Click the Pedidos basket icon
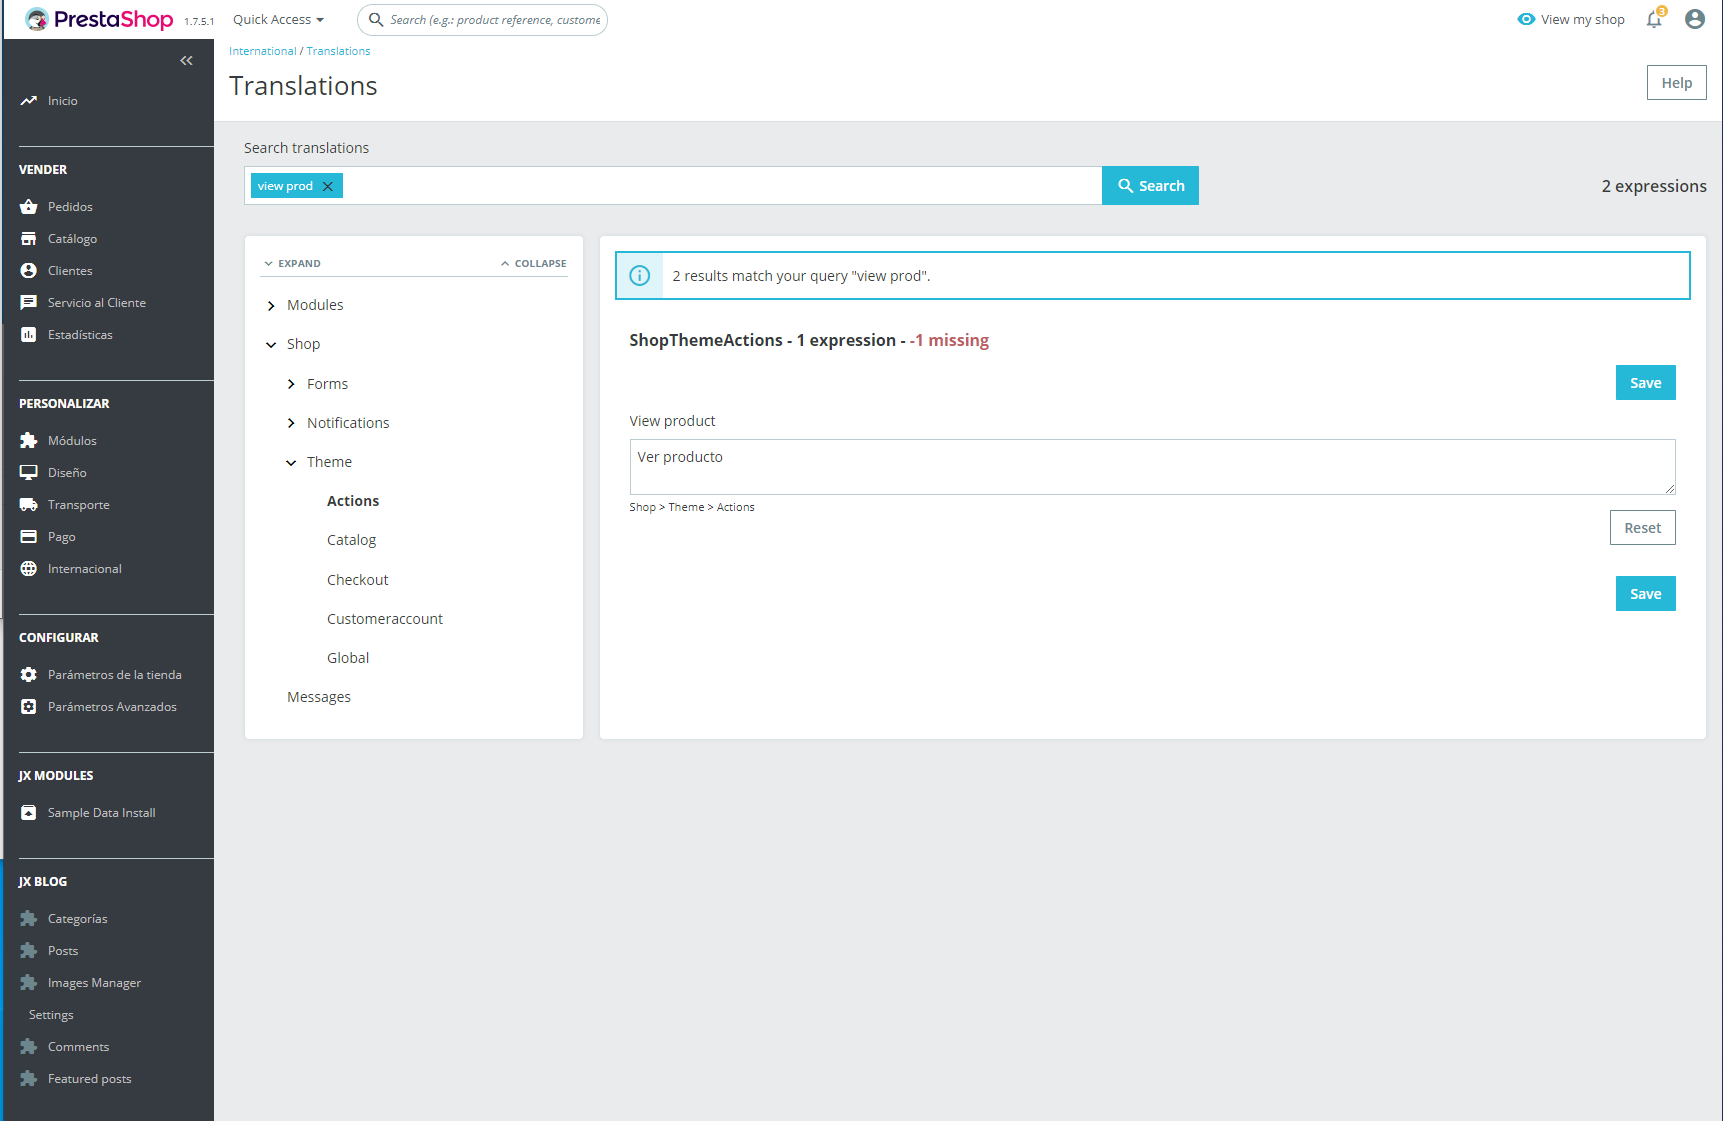This screenshot has width=1723, height=1121. click(28, 207)
